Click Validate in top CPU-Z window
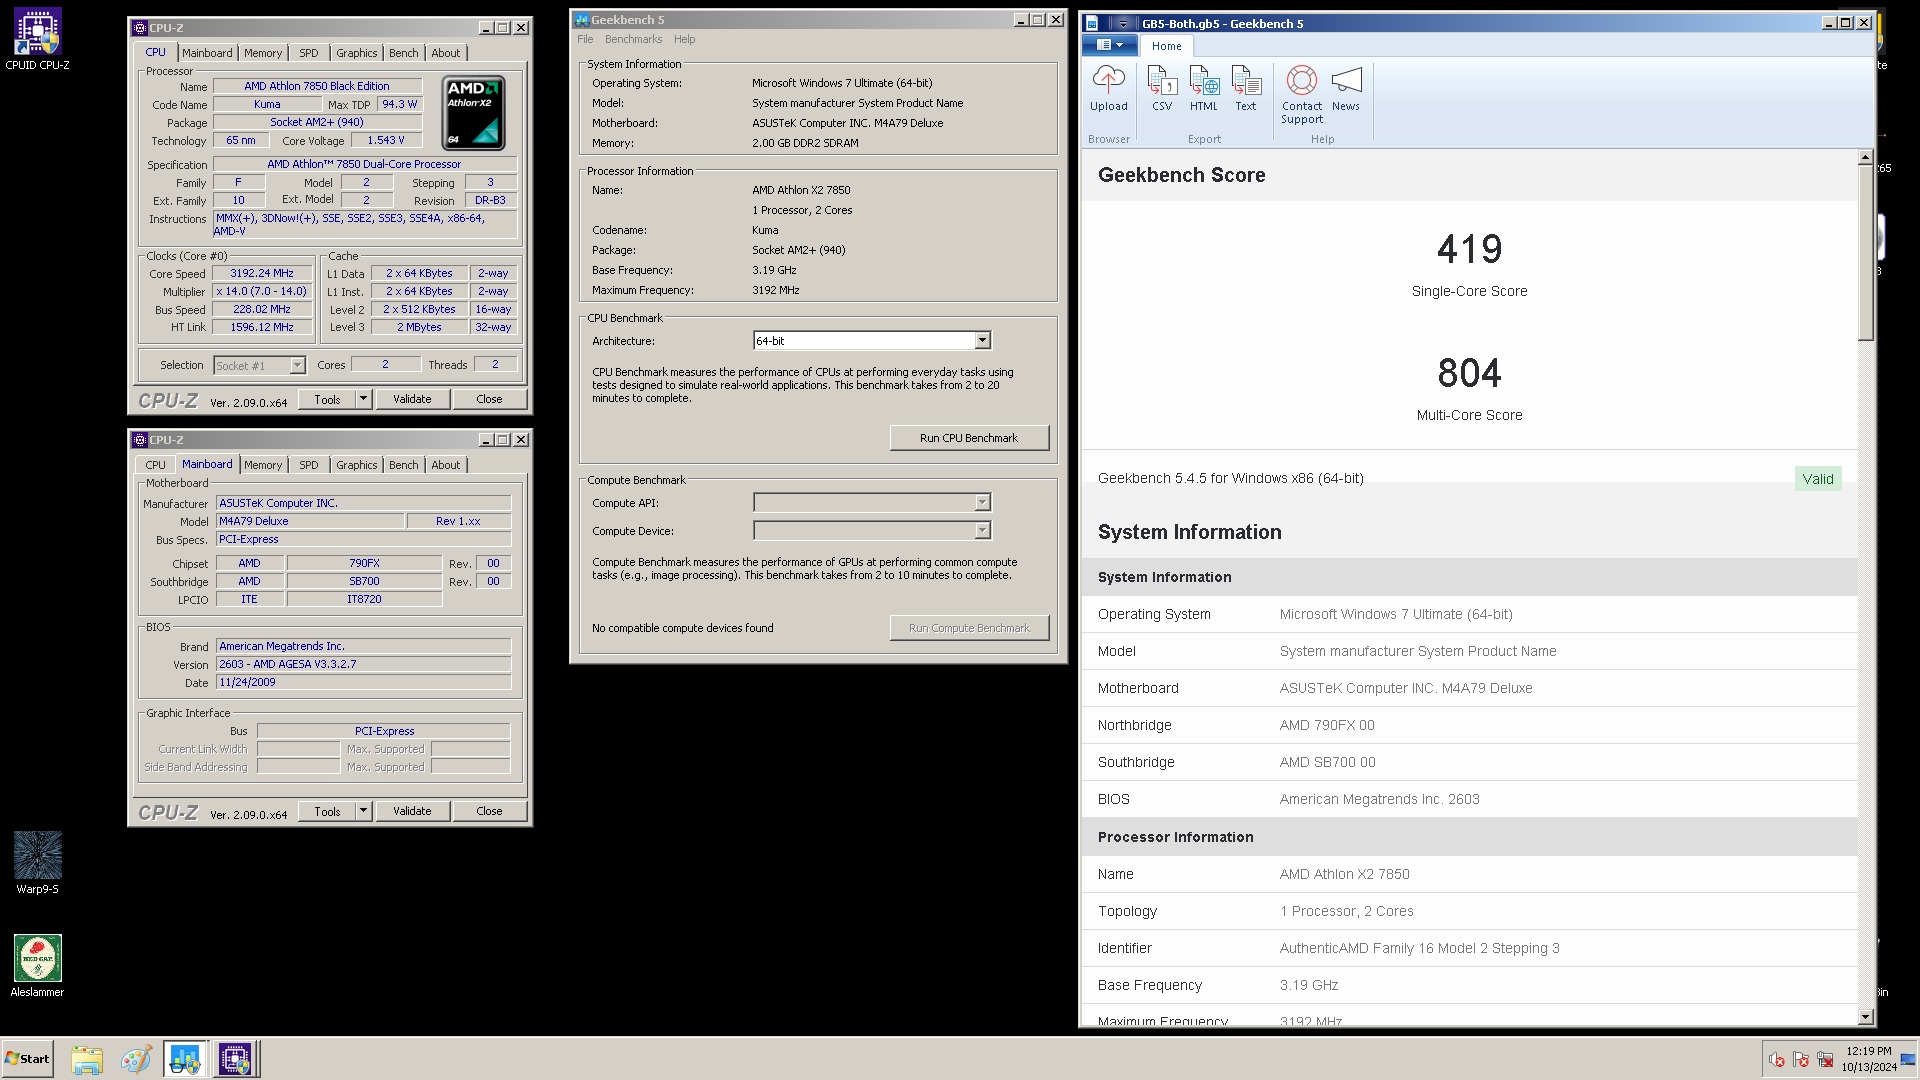The height and width of the screenshot is (1080, 1920). (x=412, y=399)
